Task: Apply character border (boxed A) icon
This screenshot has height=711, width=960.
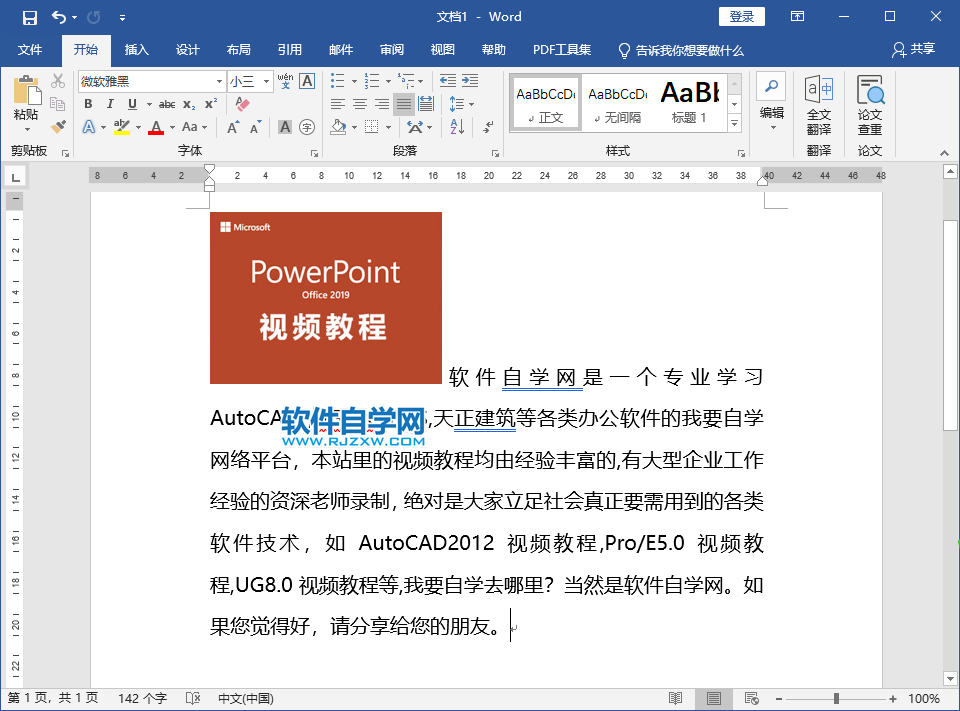Action: pyautogui.click(x=307, y=81)
